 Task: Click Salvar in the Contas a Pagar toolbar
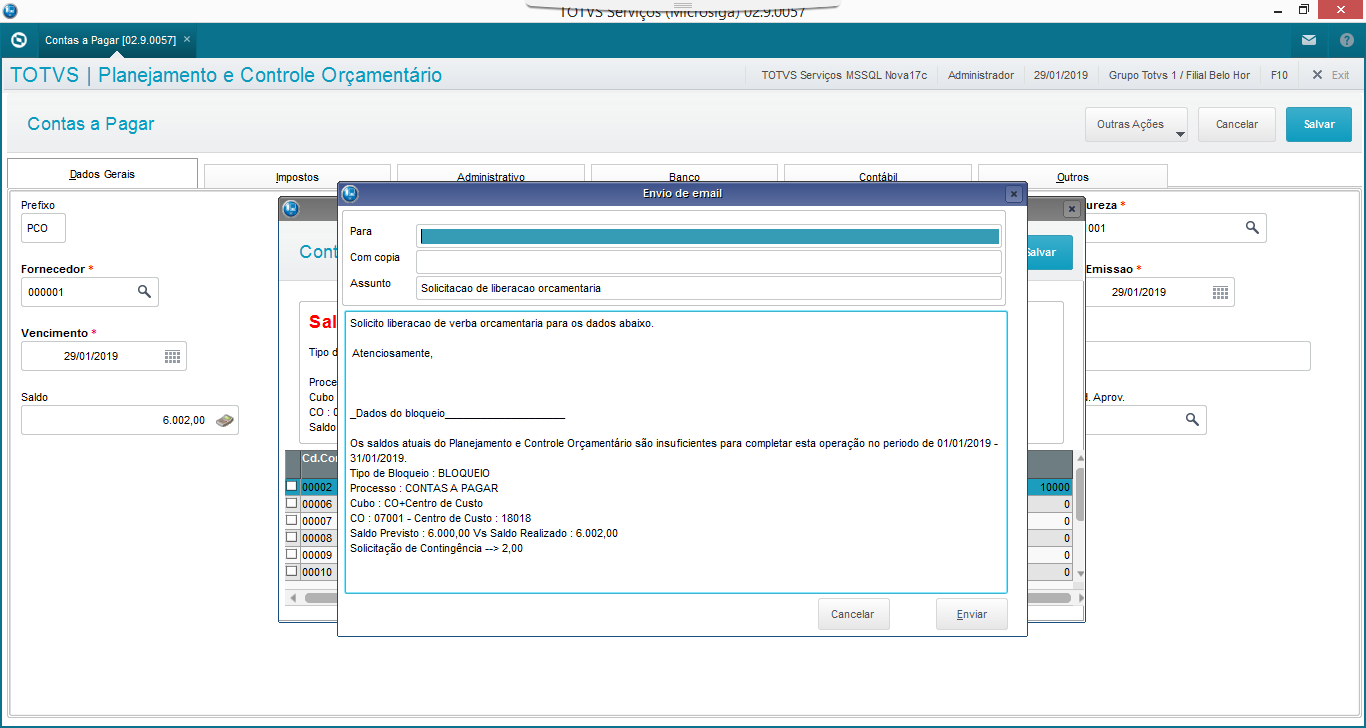(x=1319, y=124)
